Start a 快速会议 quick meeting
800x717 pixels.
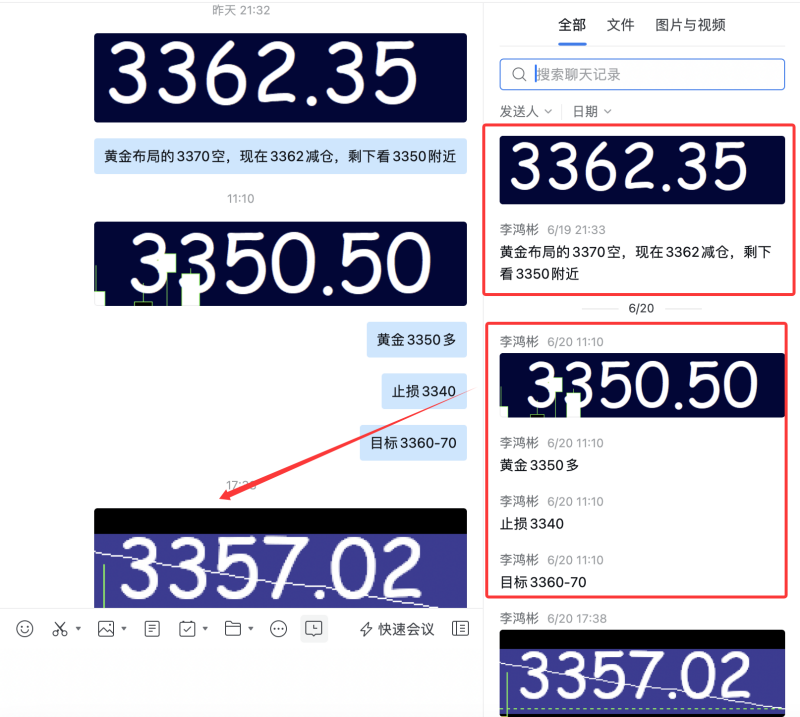tap(397, 629)
